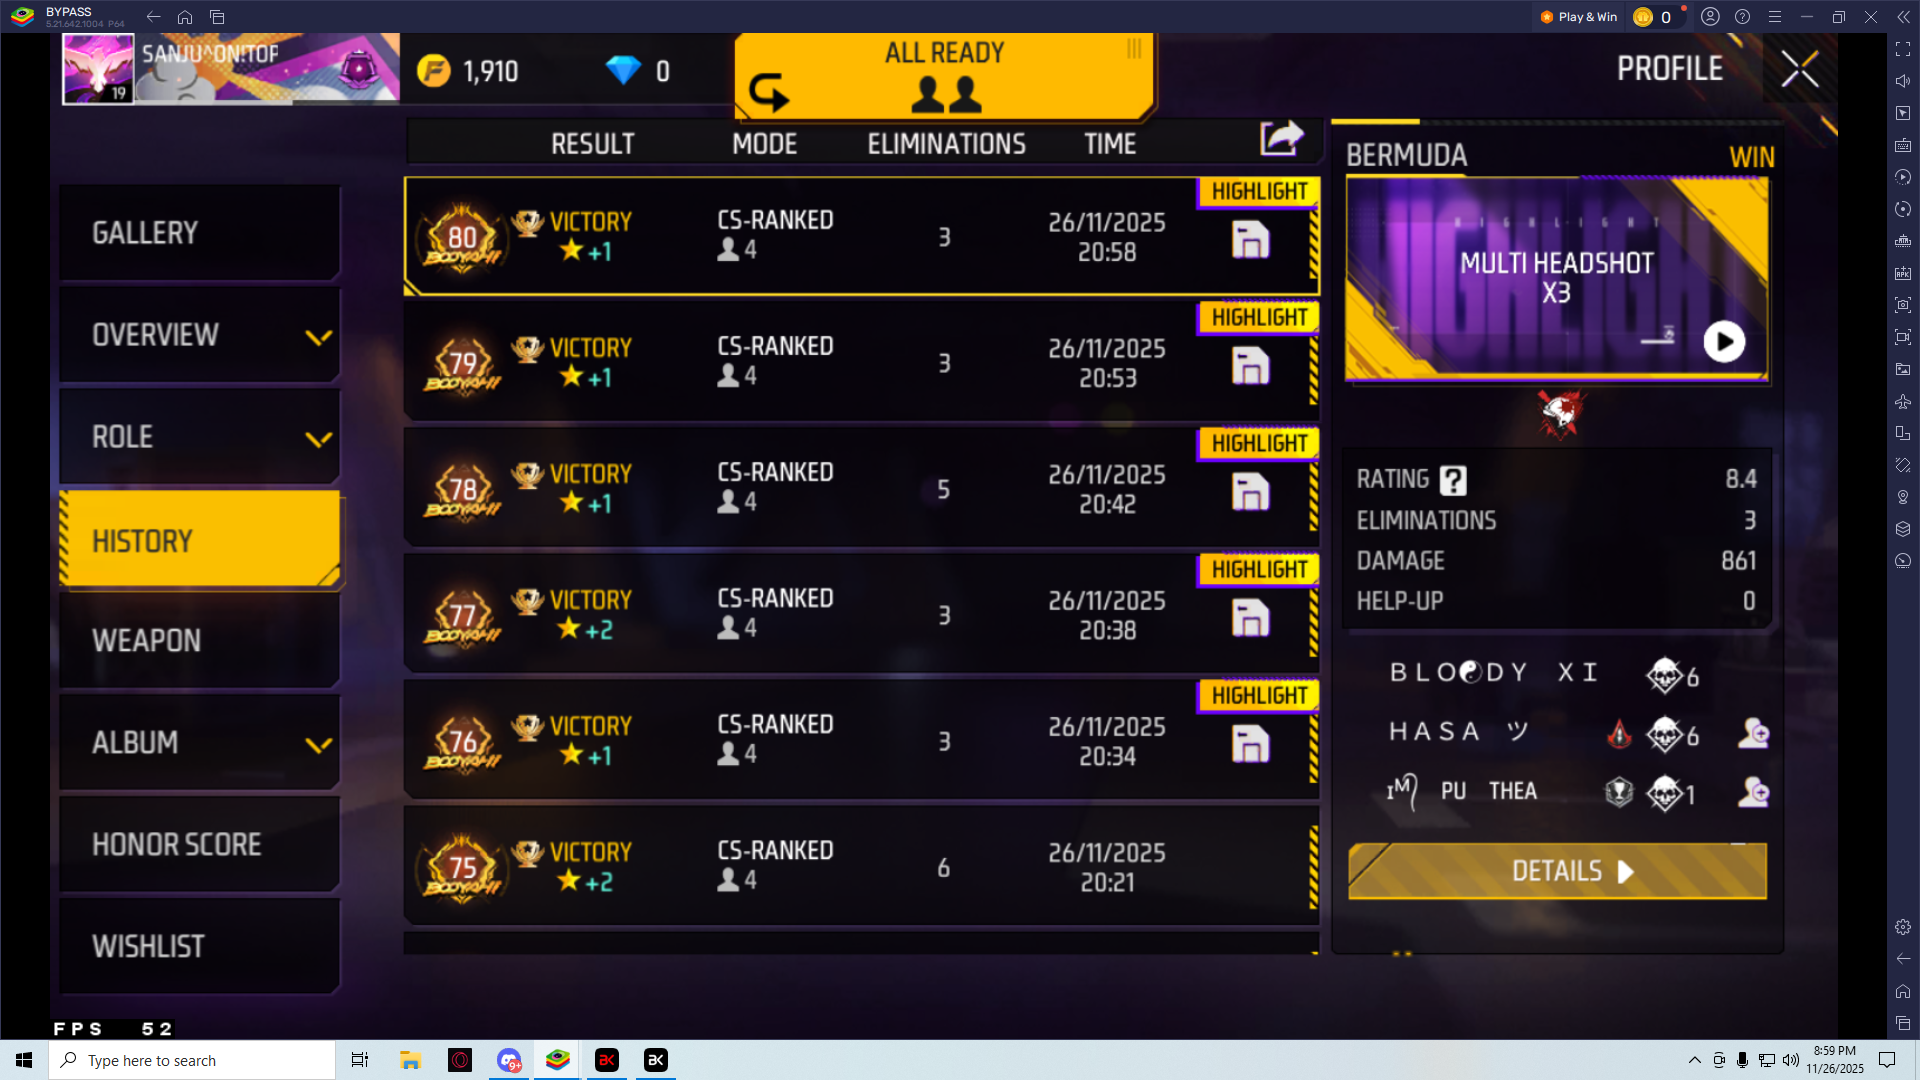Viewport: 1920px width, 1080px height.
Task: Click the blue diamond currency icon
Action: click(623, 70)
